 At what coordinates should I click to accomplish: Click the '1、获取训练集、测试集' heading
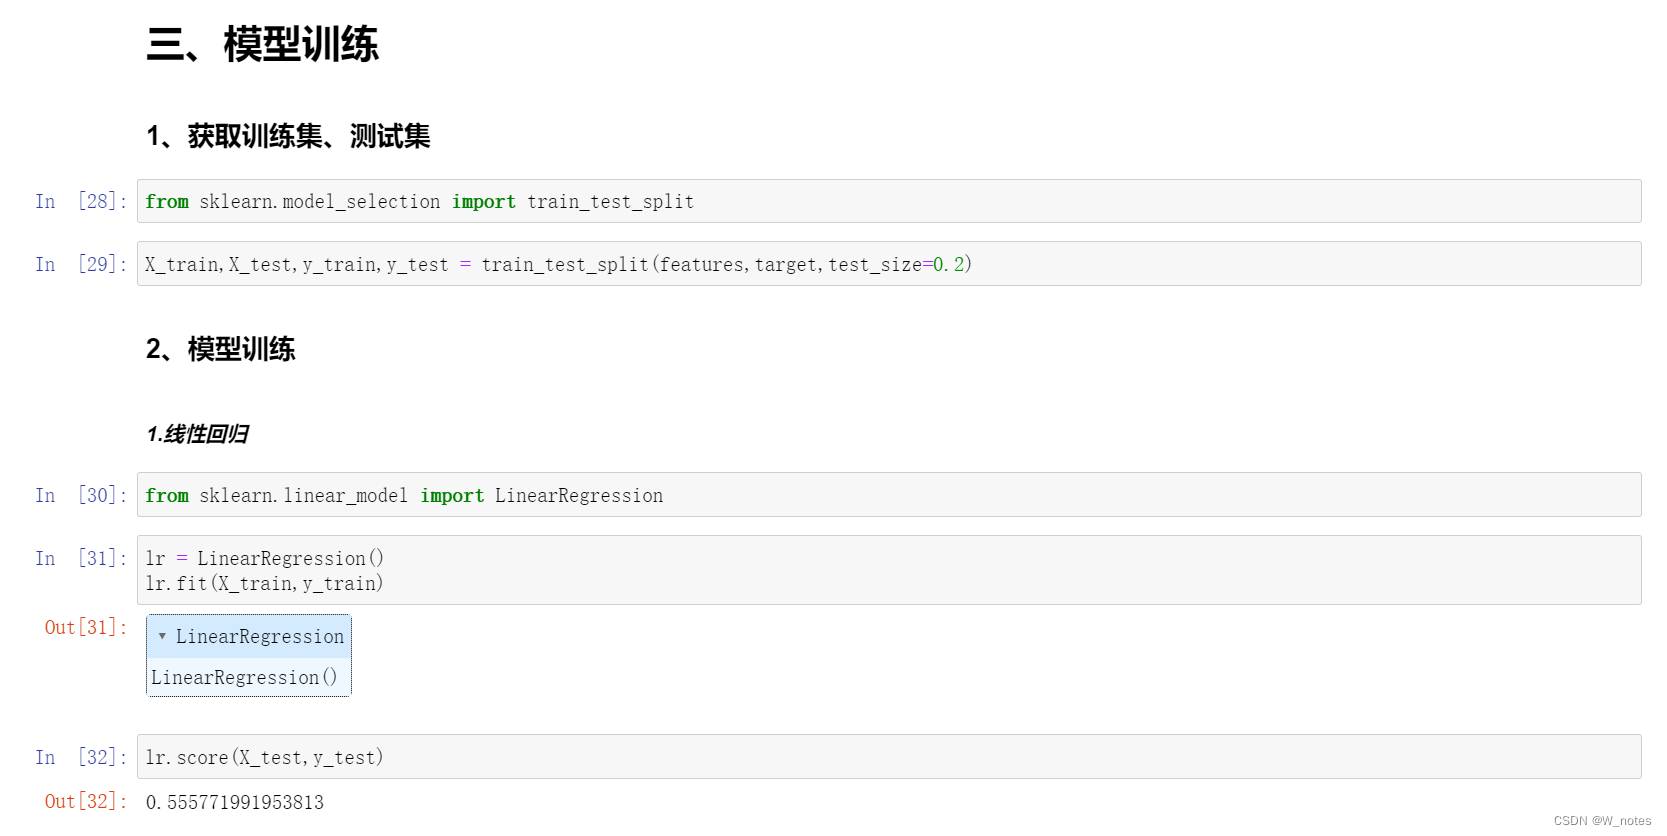point(288,136)
